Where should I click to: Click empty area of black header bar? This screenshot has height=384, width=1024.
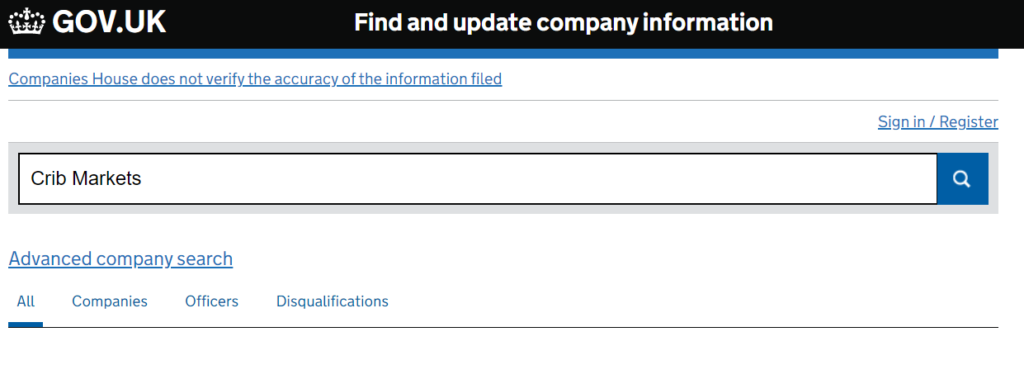click(895, 24)
